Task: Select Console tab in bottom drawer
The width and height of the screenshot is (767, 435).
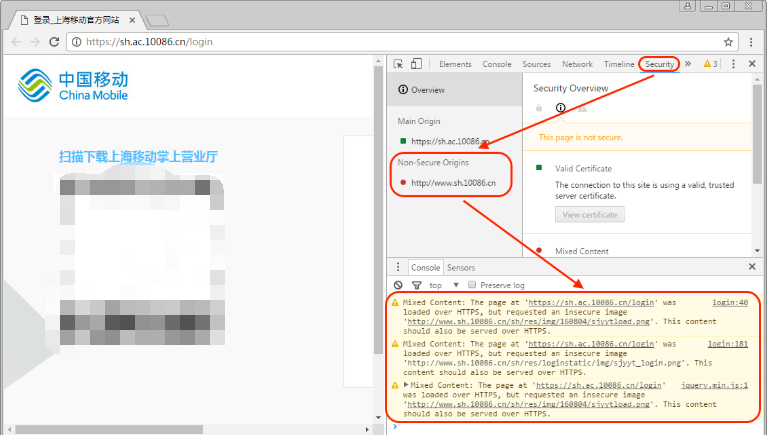Action: [425, 268]
